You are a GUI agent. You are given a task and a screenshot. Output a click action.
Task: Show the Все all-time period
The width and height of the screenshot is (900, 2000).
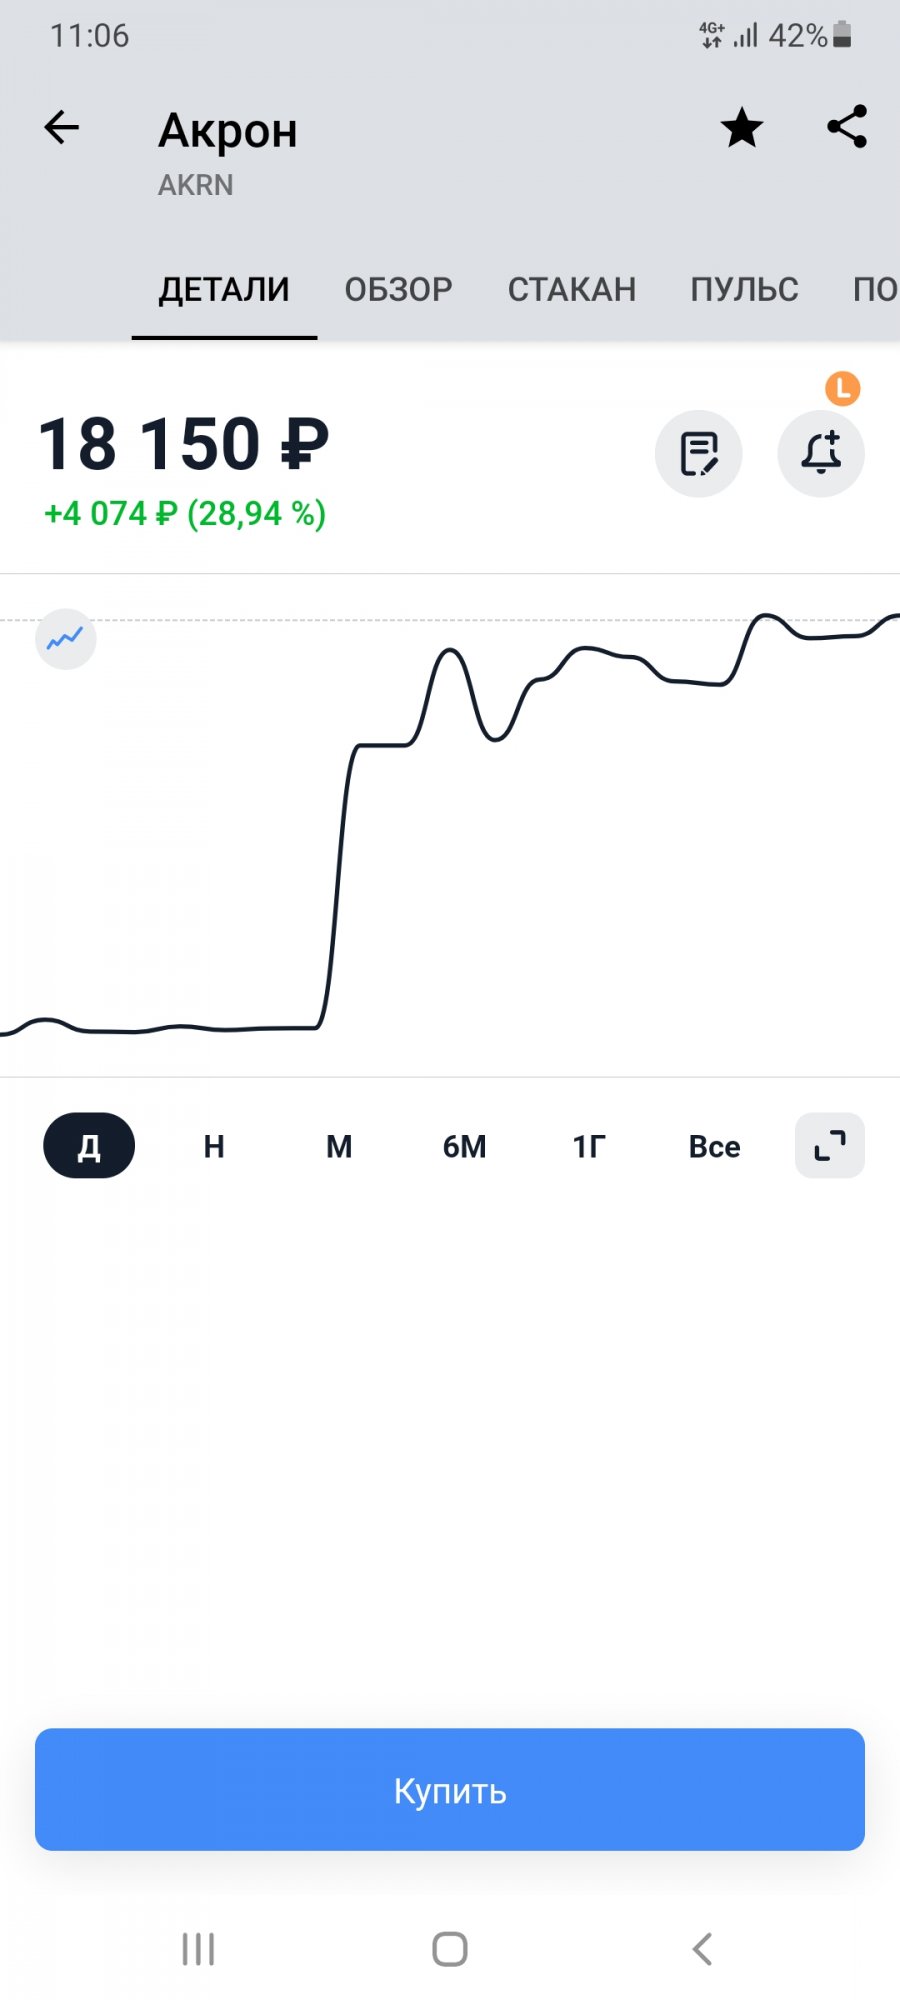coord(714,1146)
